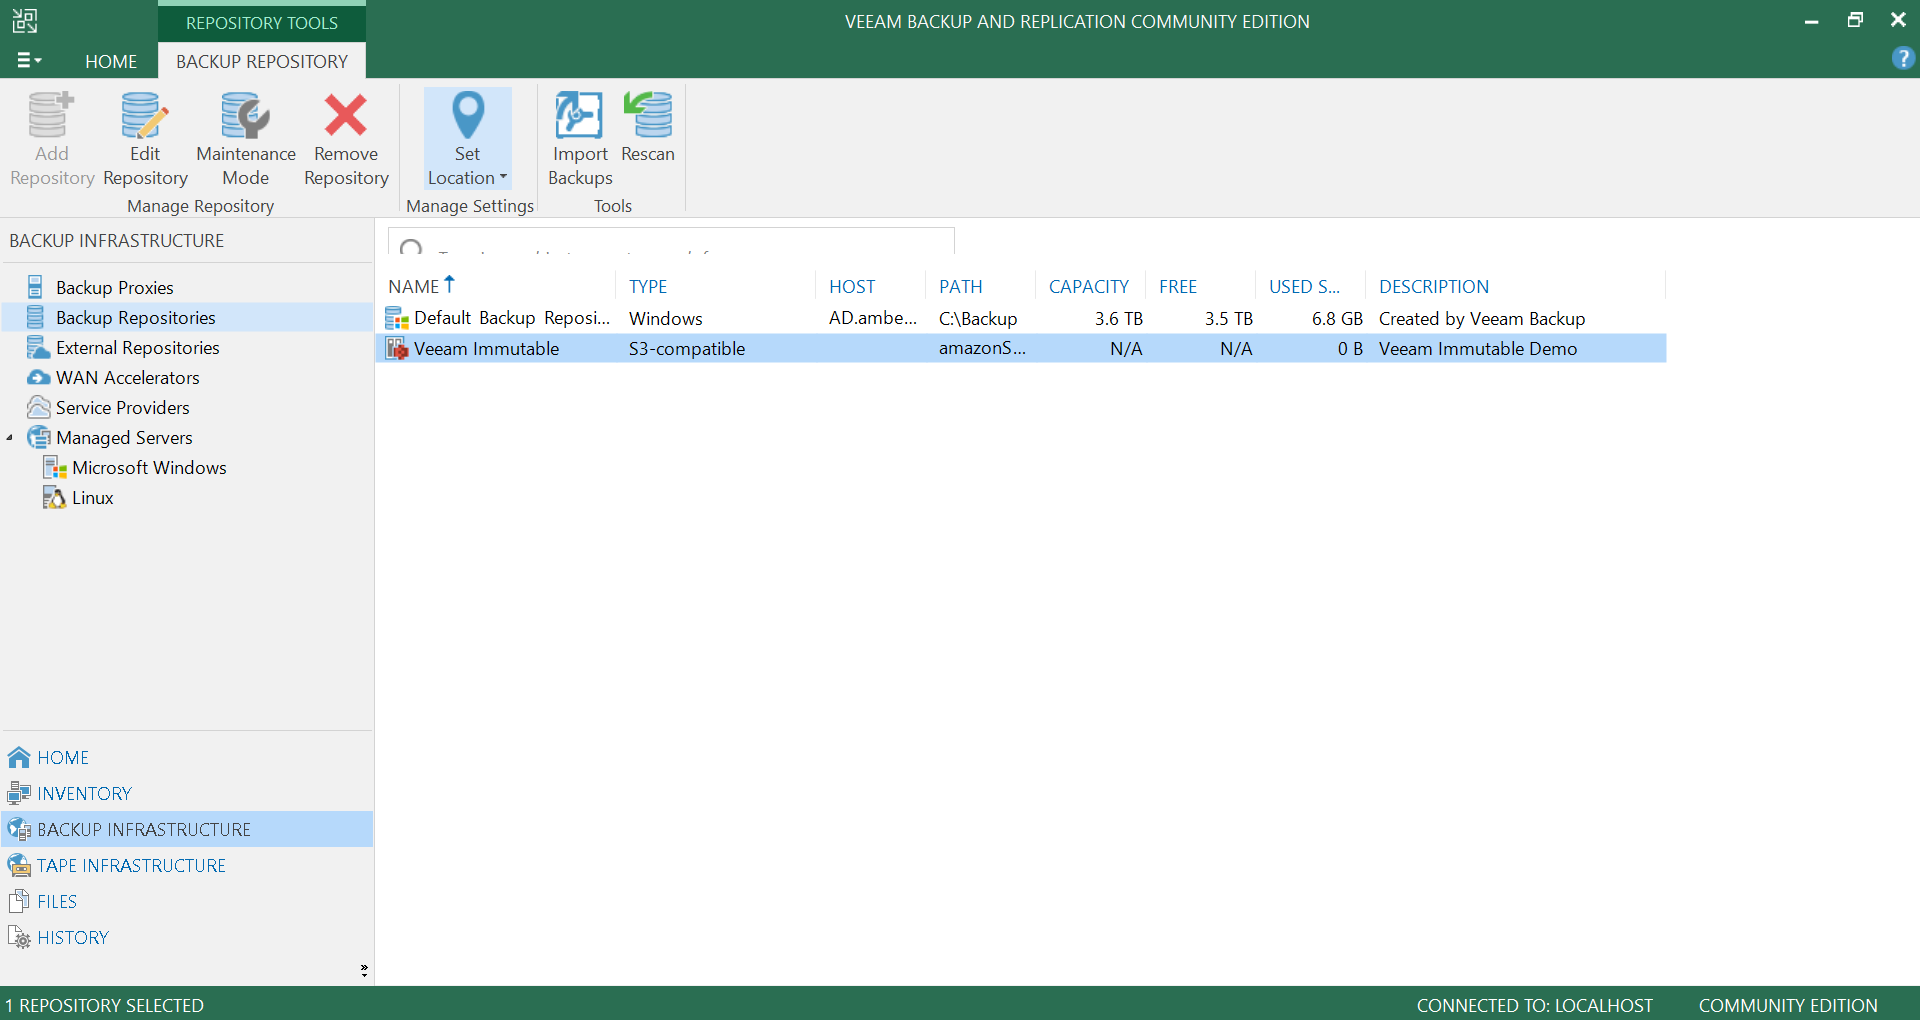Select Backup Proxies in the tree
1920x1020 pixels.
(x=115, y=288)
